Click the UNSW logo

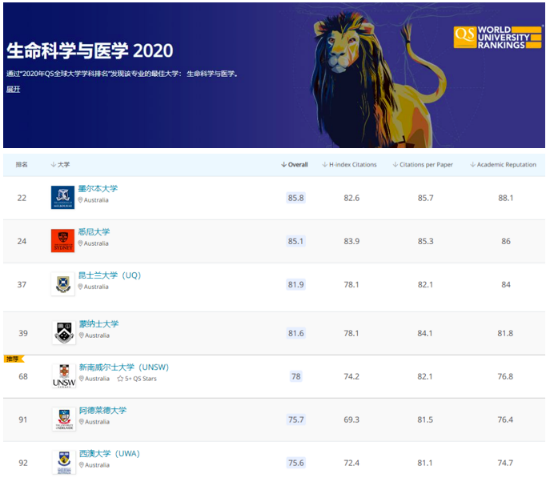pyautogui.click(x=64, y=376)
